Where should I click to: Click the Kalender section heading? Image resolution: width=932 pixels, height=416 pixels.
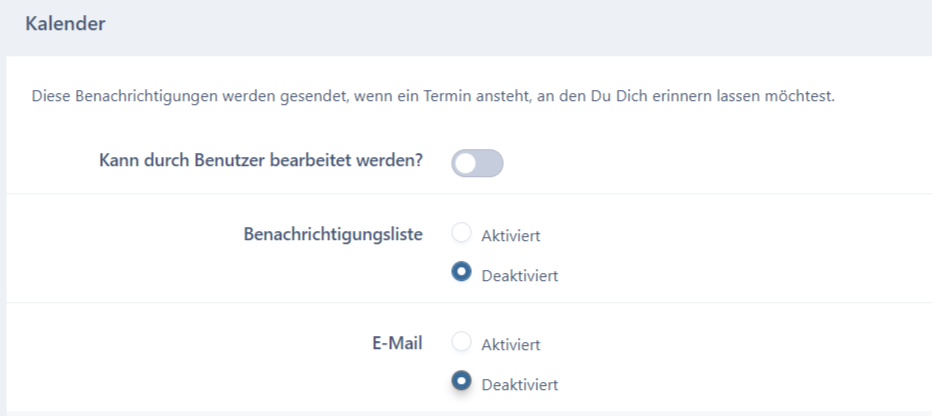coord(65,24)
